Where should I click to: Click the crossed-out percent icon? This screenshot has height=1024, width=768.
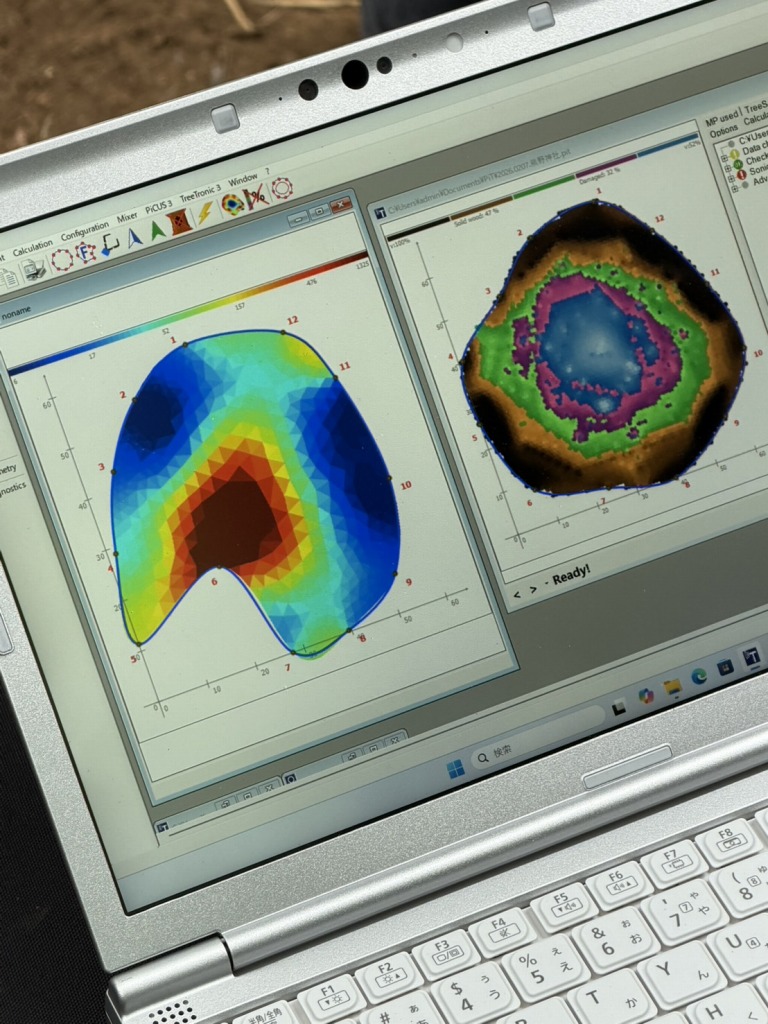pyautogui.click(x=256, y=197)
